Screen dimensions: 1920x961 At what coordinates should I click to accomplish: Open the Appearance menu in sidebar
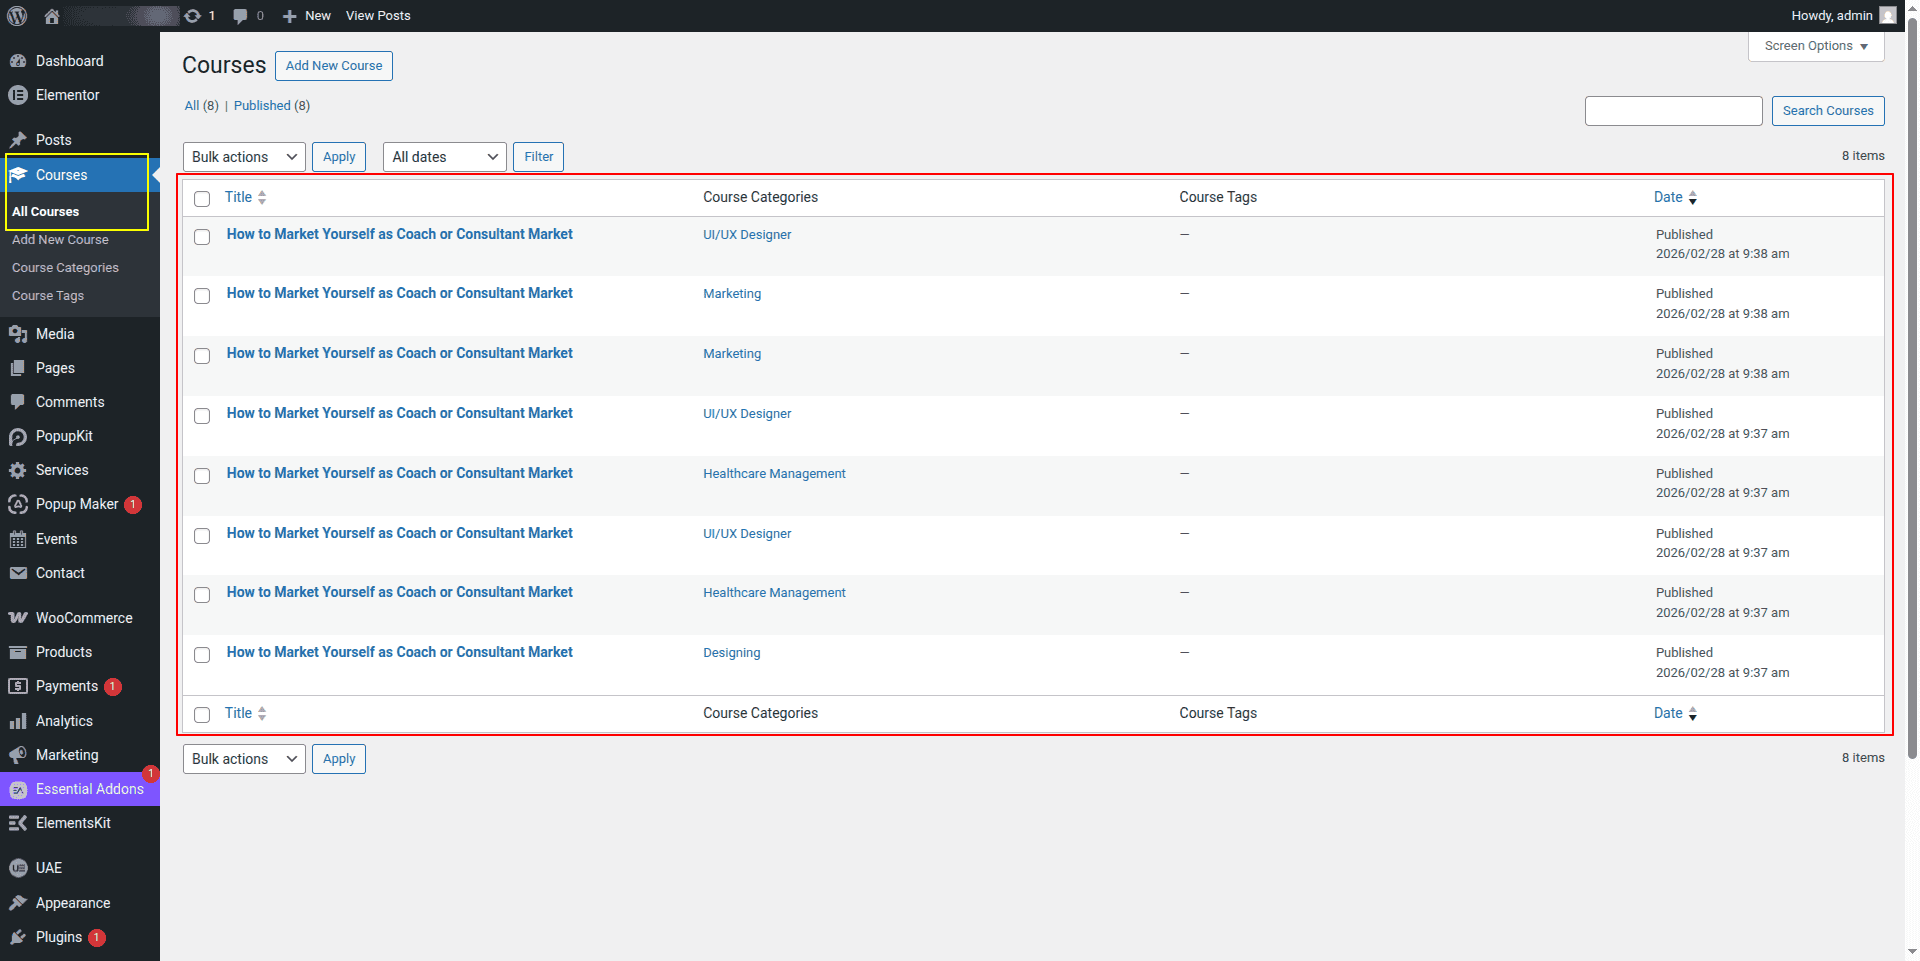73,903
